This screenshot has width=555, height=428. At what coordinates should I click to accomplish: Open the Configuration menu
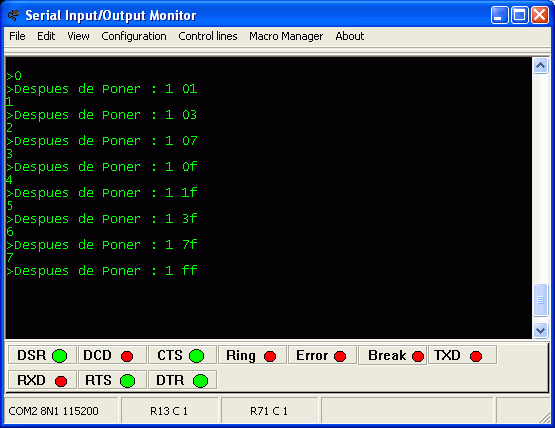(x=134, y=36)
